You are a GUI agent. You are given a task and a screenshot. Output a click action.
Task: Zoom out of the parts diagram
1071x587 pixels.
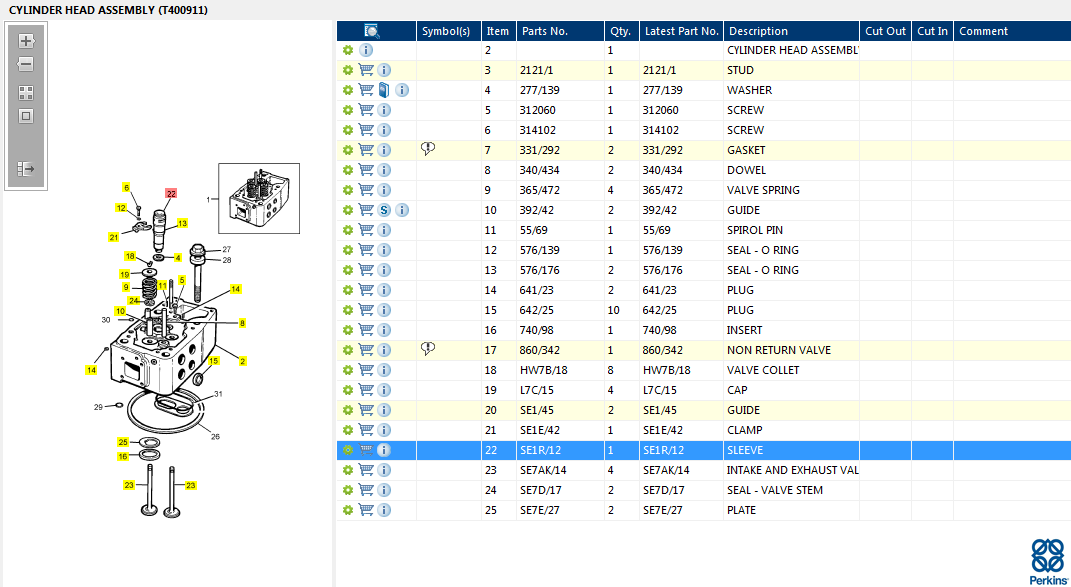pyautogui.click(x=26, y=65)
